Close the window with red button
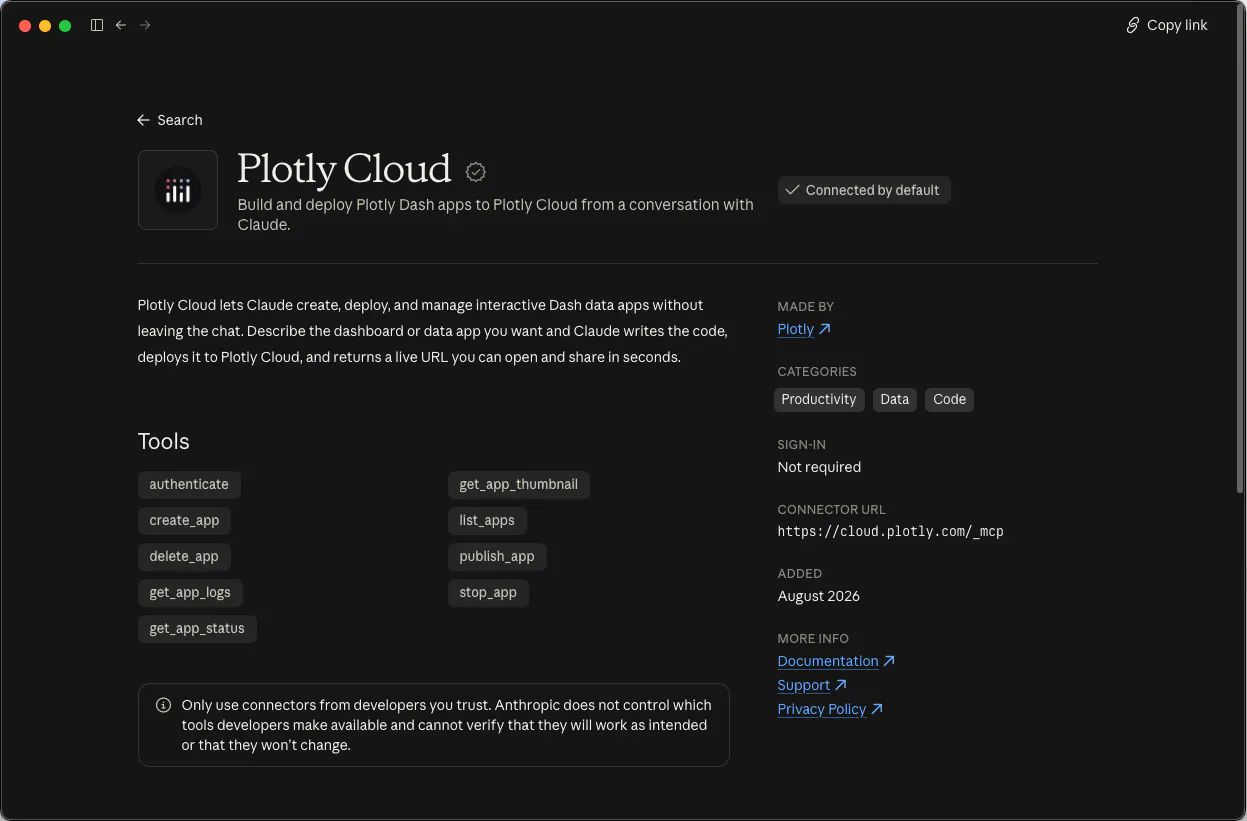The width and height of the screenshot is (1247, 821). [25, 25]
